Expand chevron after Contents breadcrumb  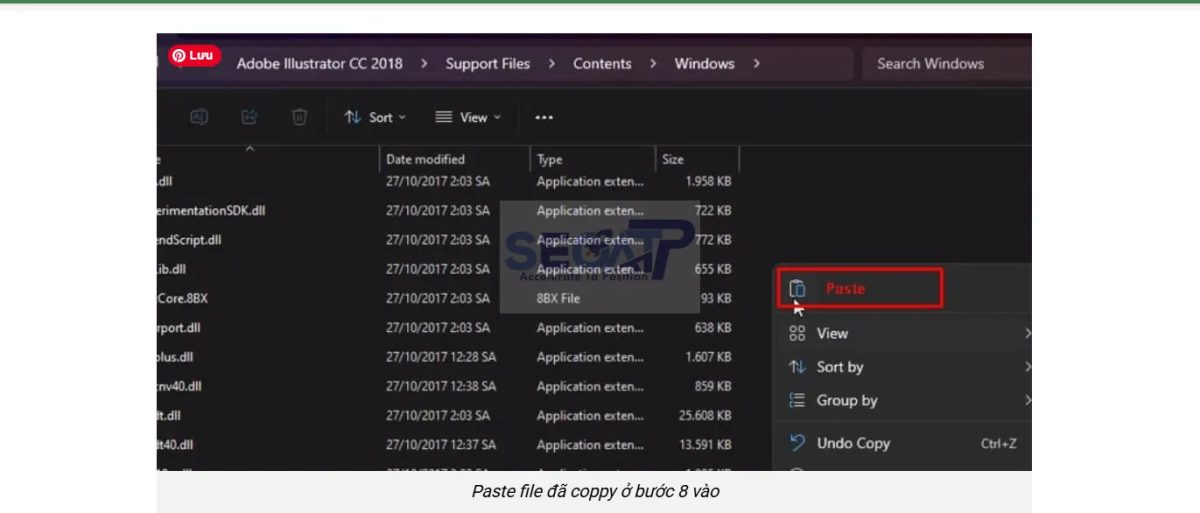tap(653, 63)
